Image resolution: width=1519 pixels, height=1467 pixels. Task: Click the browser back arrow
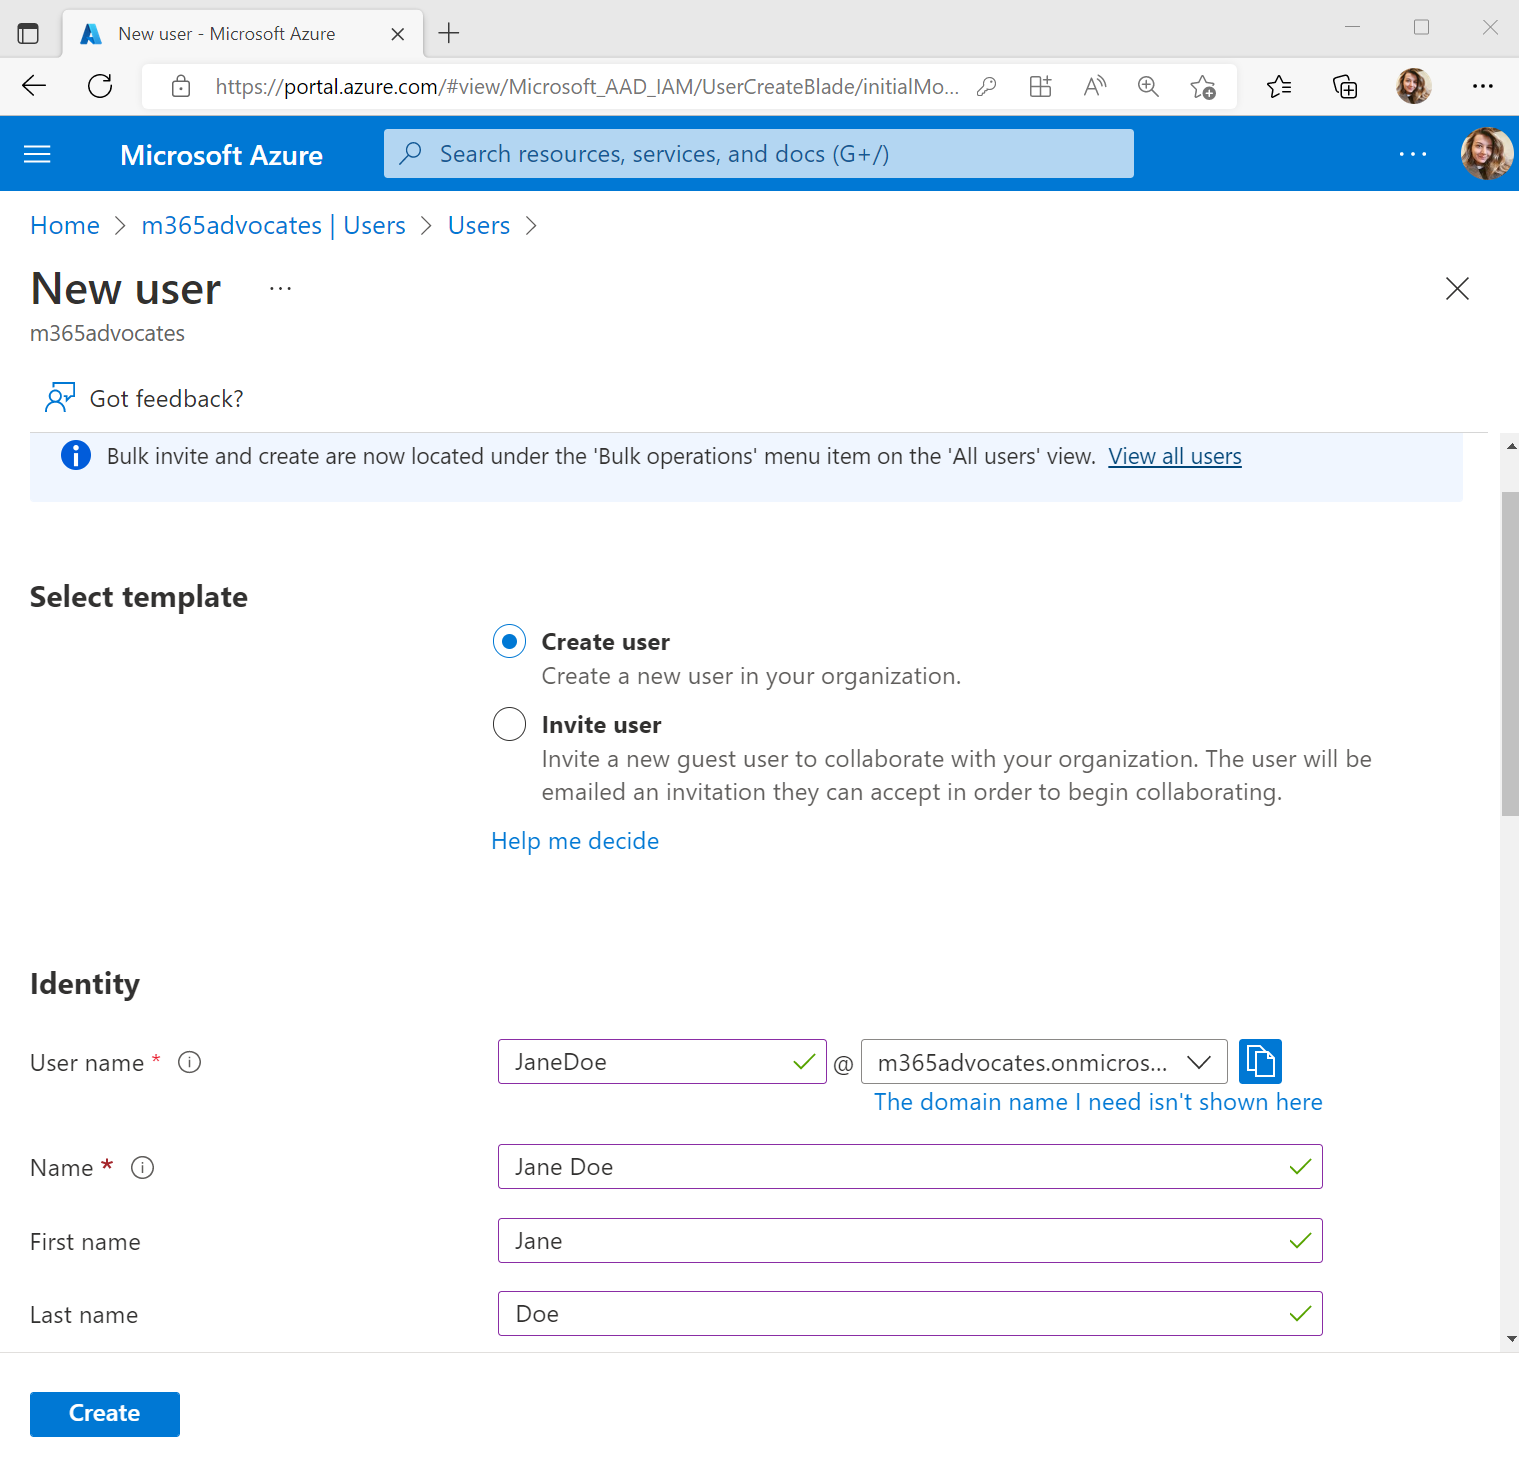coord(34,86)
